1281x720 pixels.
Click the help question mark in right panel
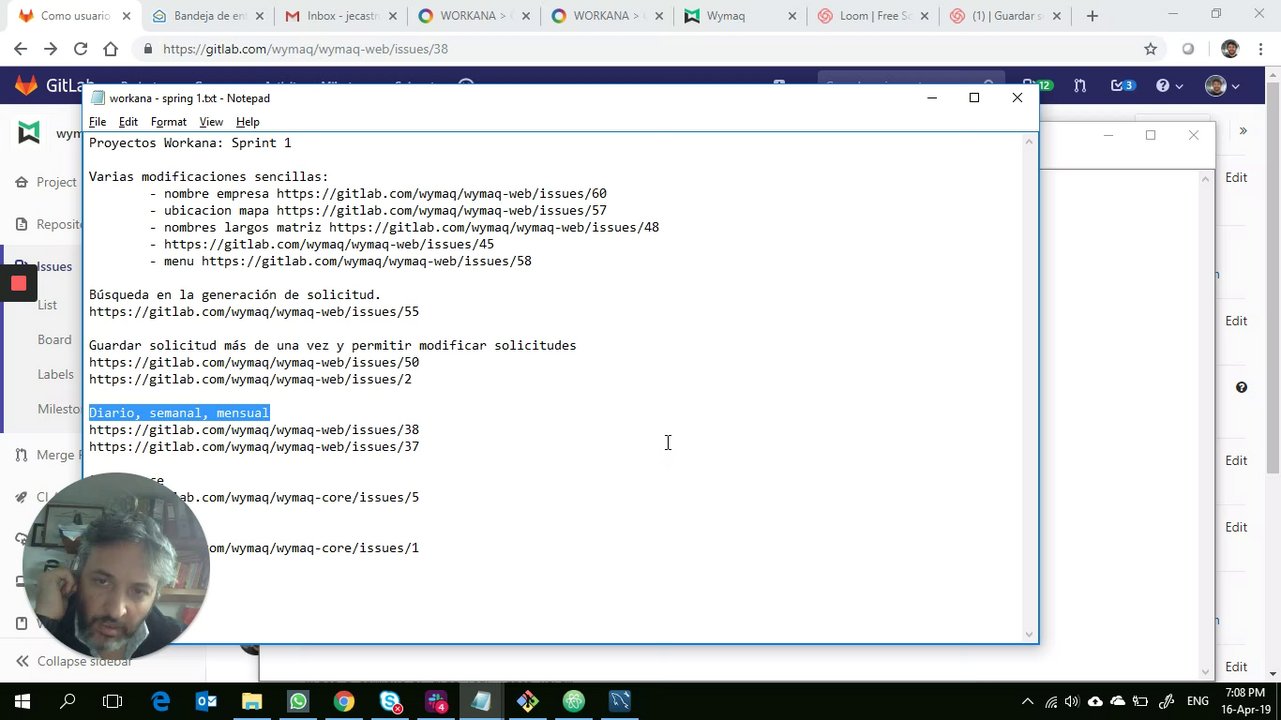pos(1241,387)
